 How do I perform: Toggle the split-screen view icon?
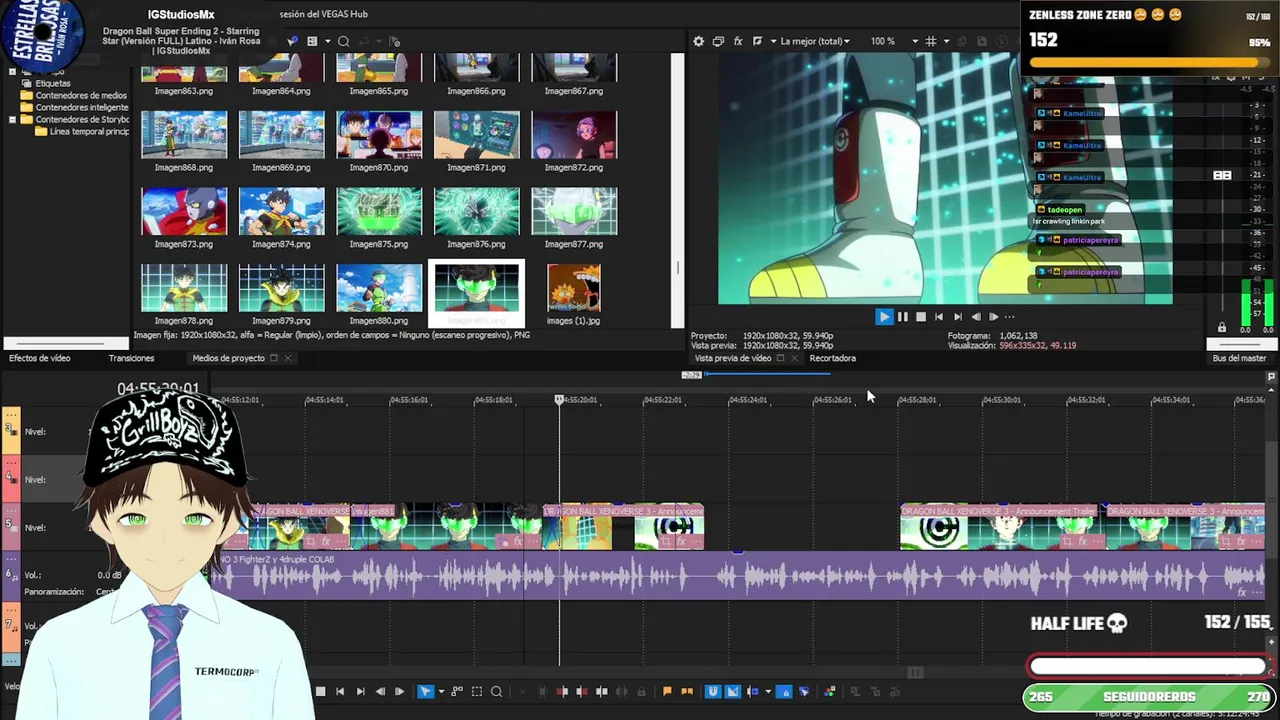pyautogui.click(x=757, y=41)
